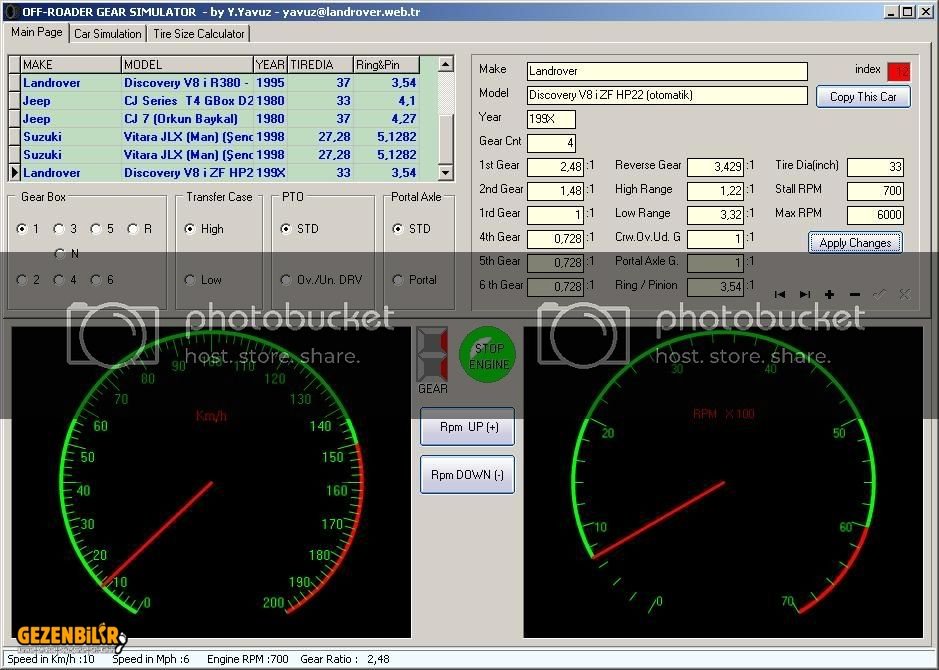Select gear 6 radio button
Screen dimensions: 939x670
pos(96,280)
